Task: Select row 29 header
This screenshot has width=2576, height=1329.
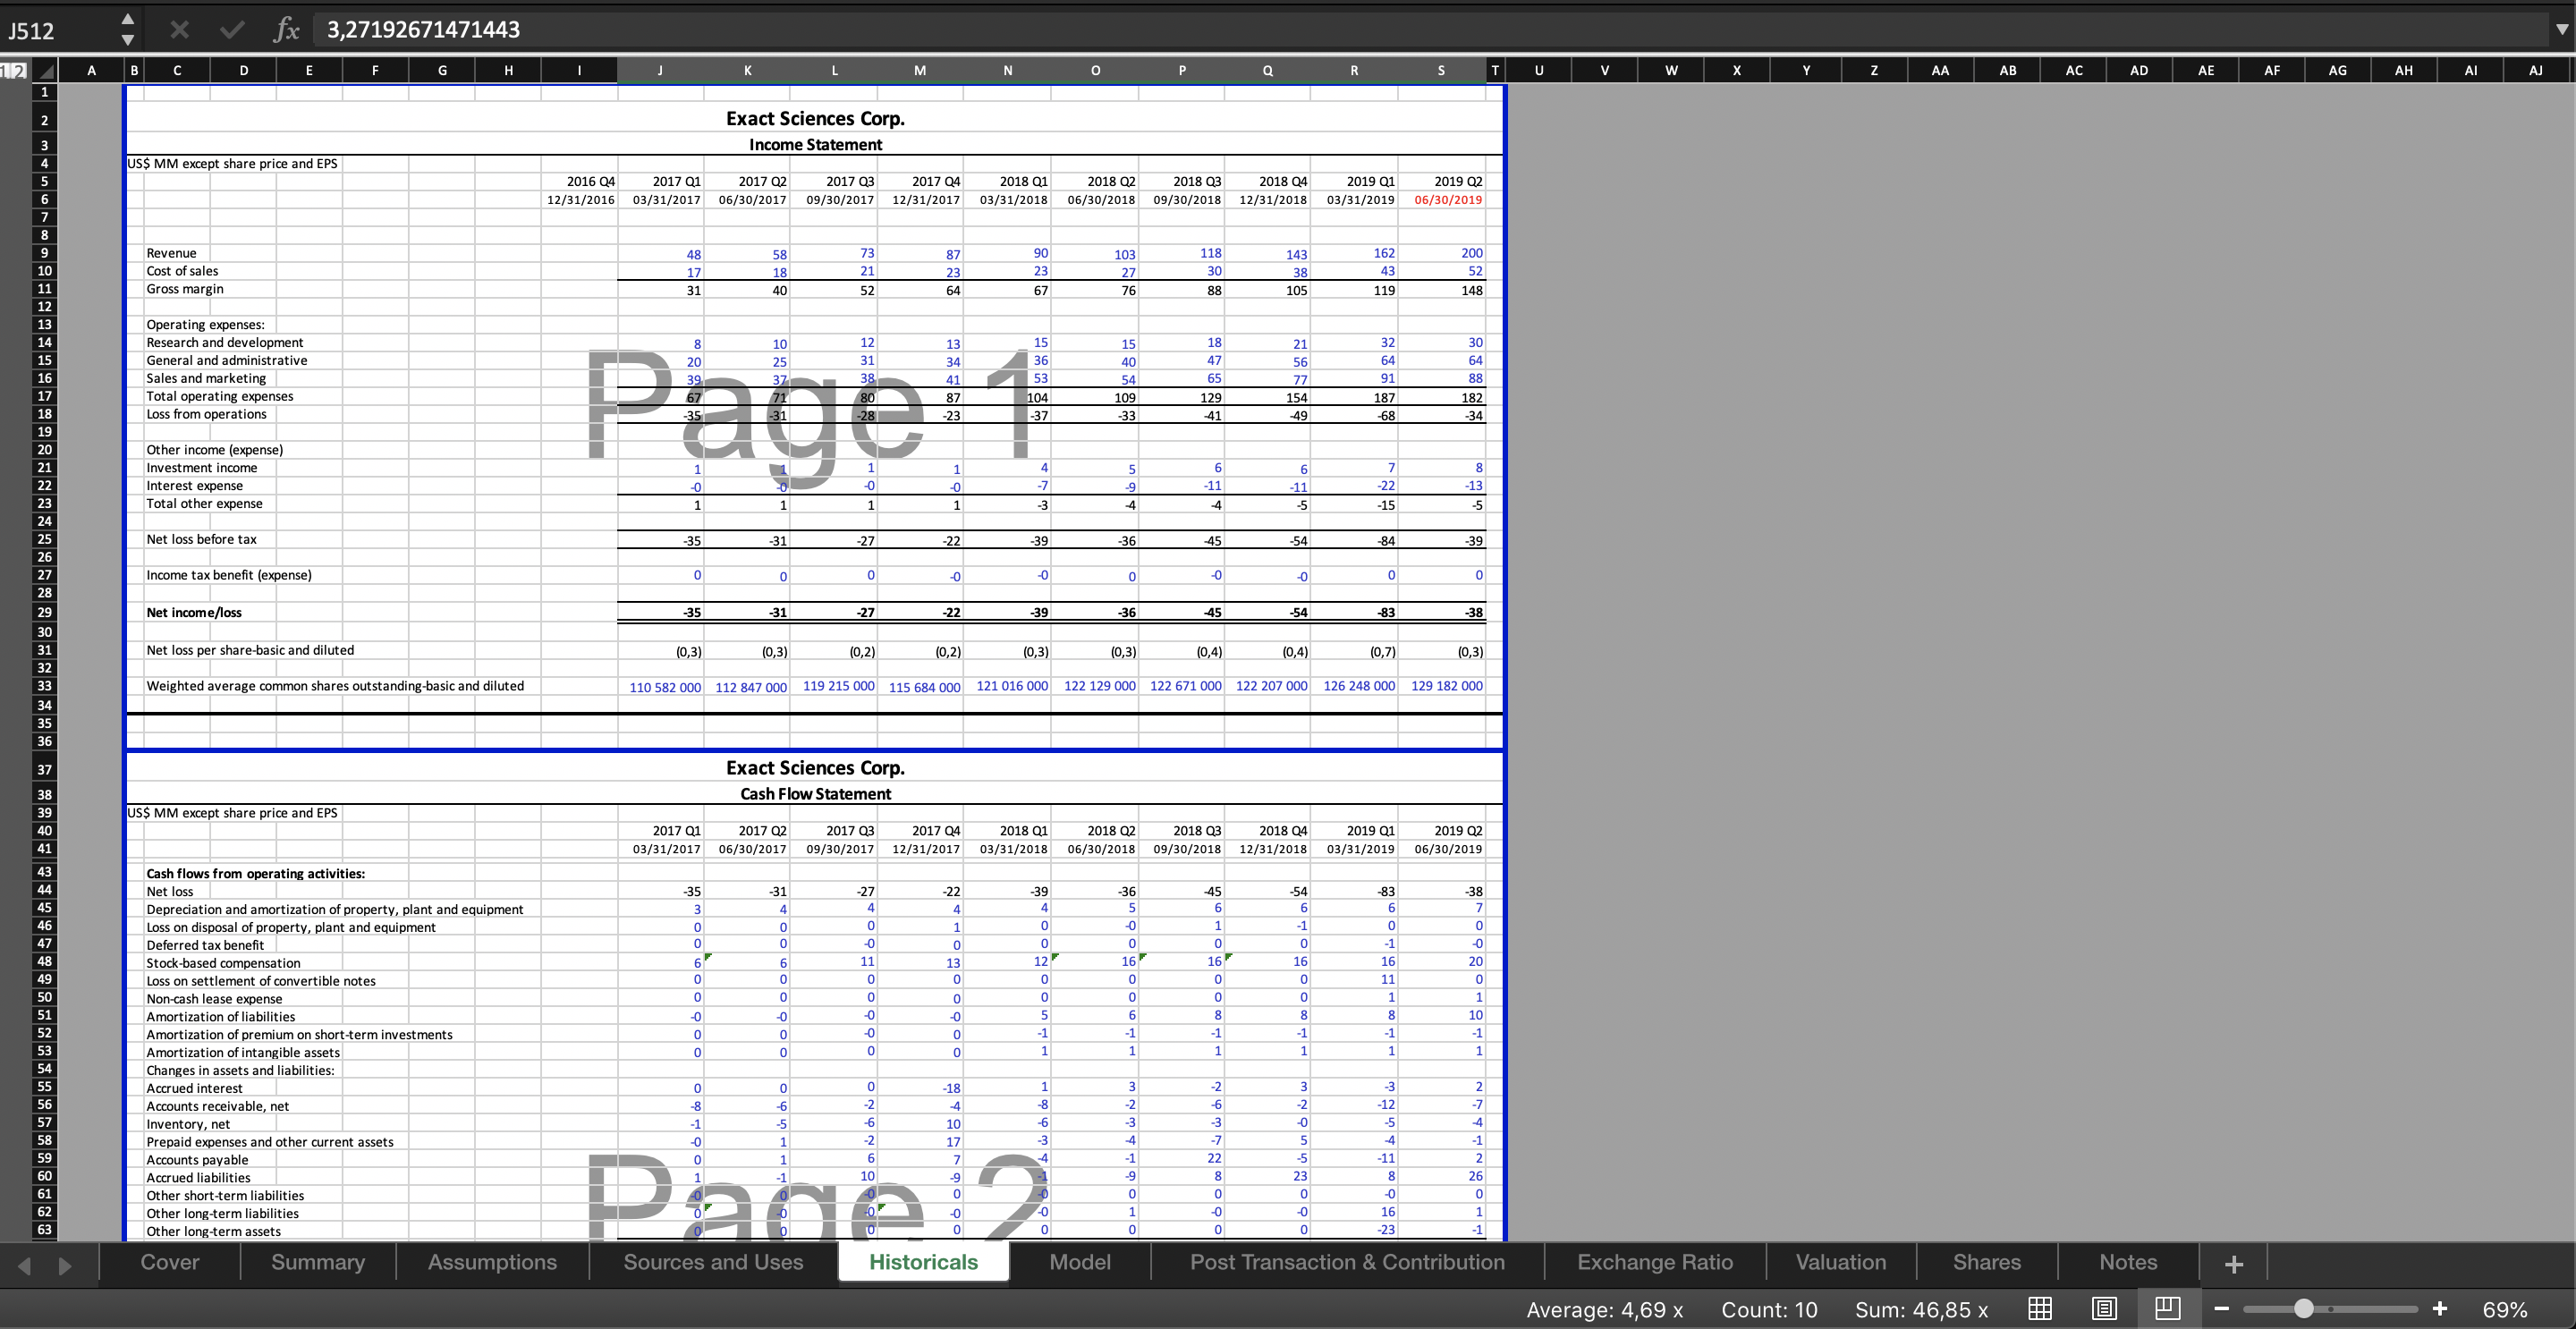Action: coord(44,612)
